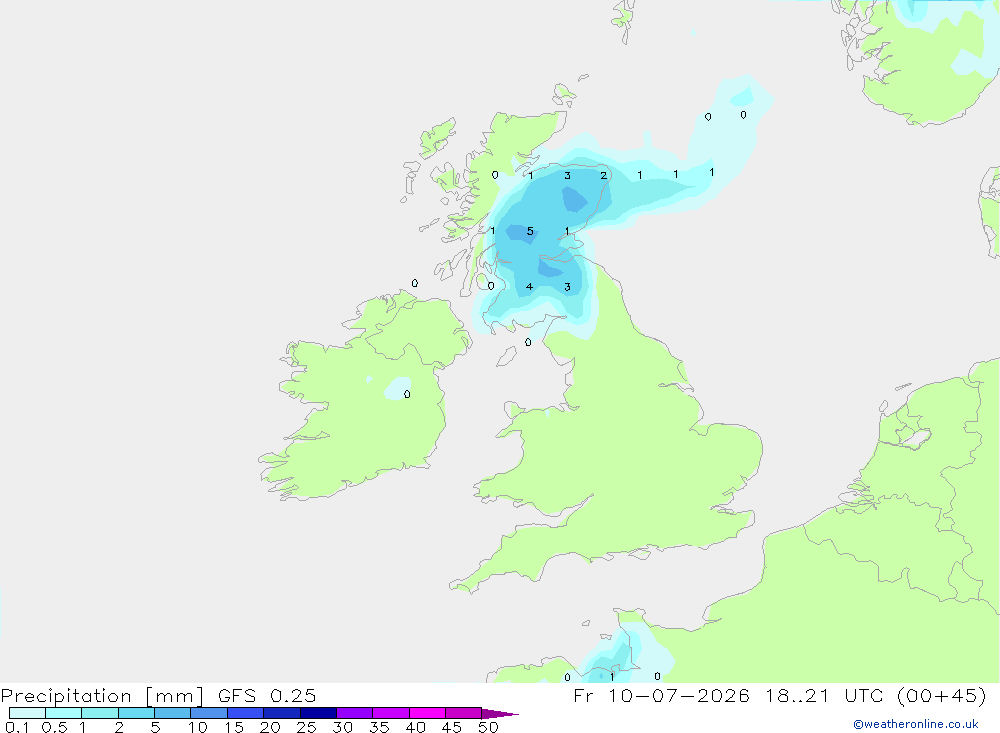Click the 10–15 mm legend swatch

coord(209,713)
